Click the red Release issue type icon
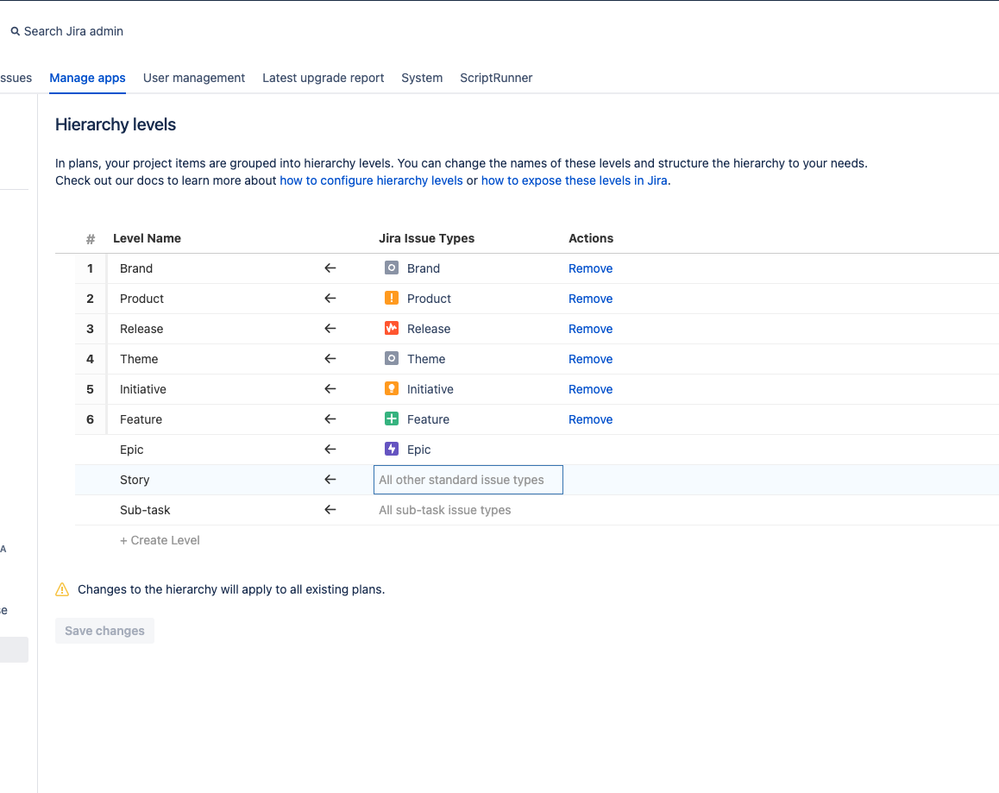Image resolution: width=999 pixels, height=793 pixels. (391, 329)
